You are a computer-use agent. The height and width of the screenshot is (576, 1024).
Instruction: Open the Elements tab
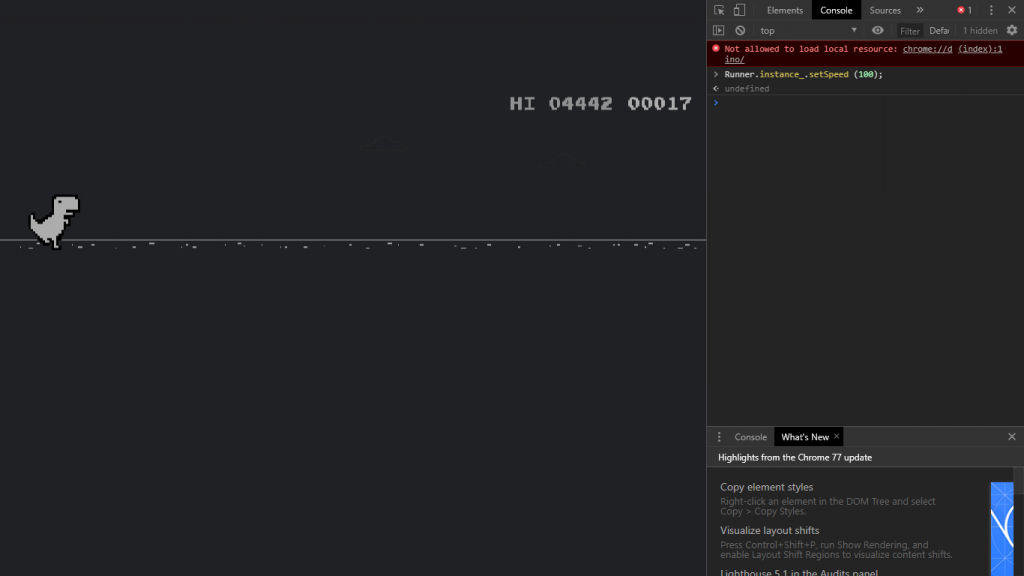[784, 10]
